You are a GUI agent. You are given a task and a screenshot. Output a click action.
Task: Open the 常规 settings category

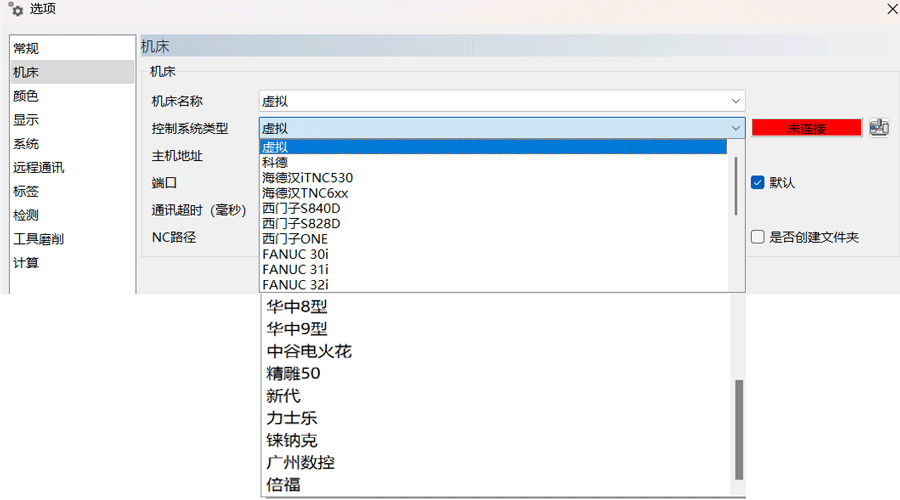pyautogui.click(x=72, y=48)
